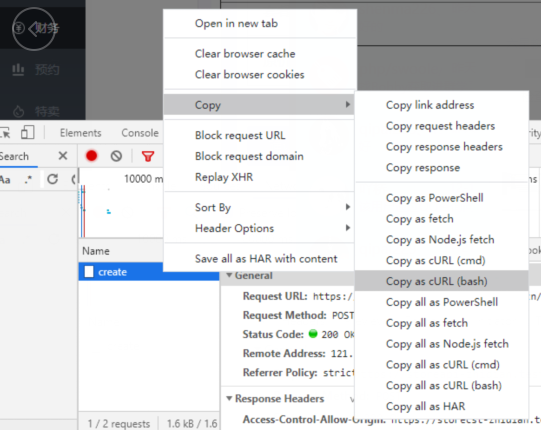Select Copy all as cURL (cmd)
The image size is (541, 430).
pos(443,365)
